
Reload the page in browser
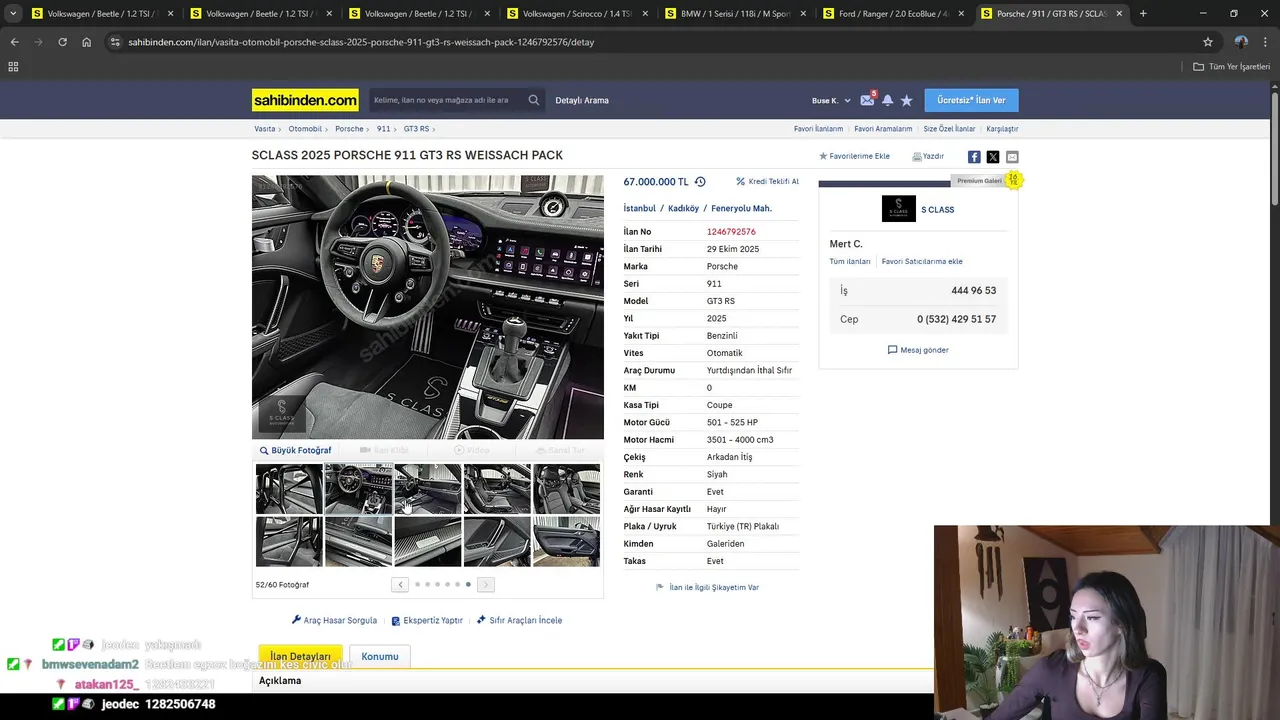tap(62, 42)
